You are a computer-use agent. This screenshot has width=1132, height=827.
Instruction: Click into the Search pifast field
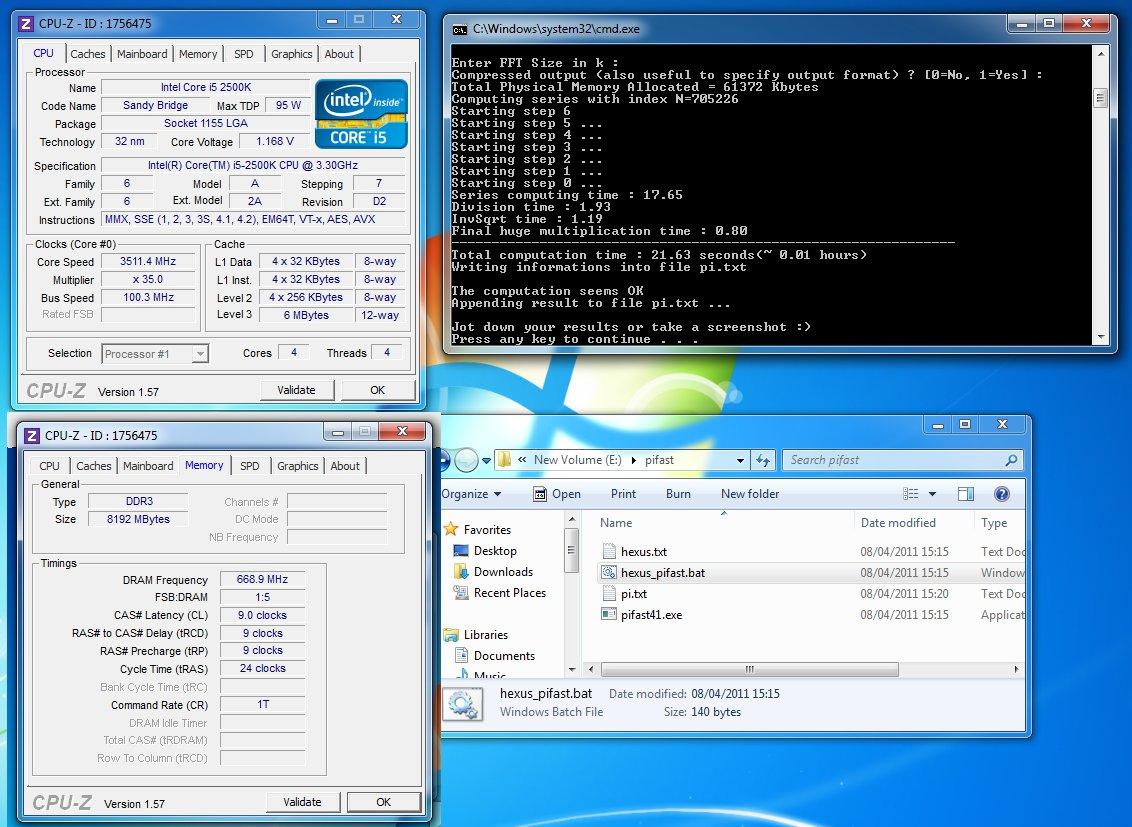coord(893,460)
